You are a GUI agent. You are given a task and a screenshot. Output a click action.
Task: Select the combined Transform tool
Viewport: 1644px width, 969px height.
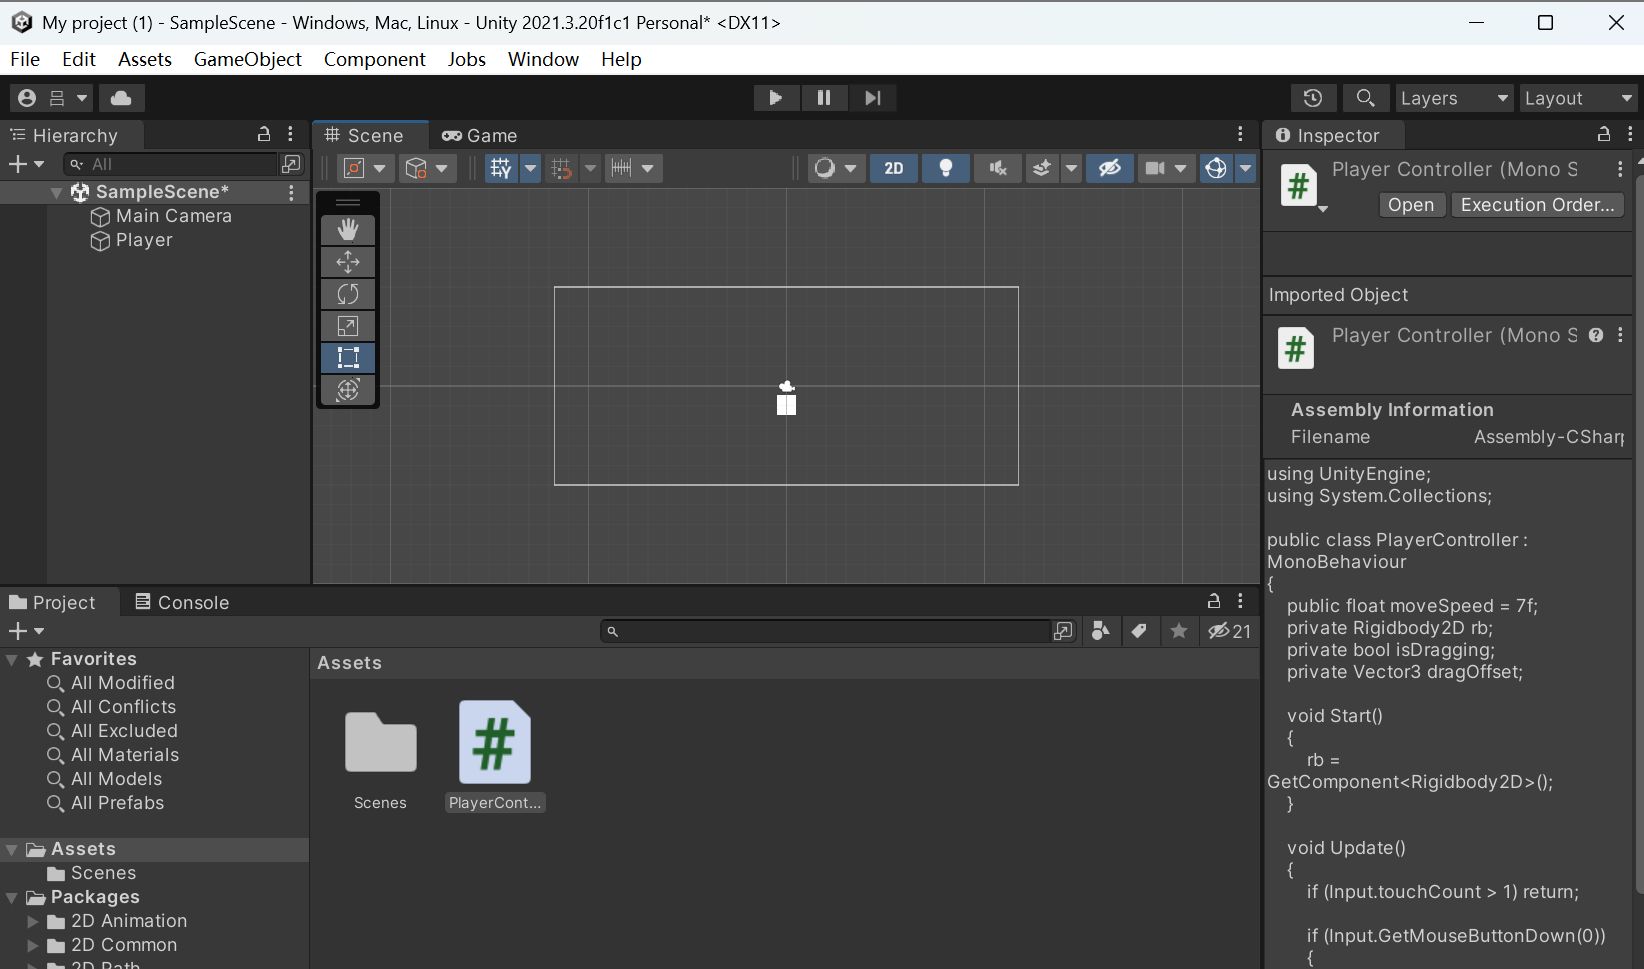[x=348, y=390]
